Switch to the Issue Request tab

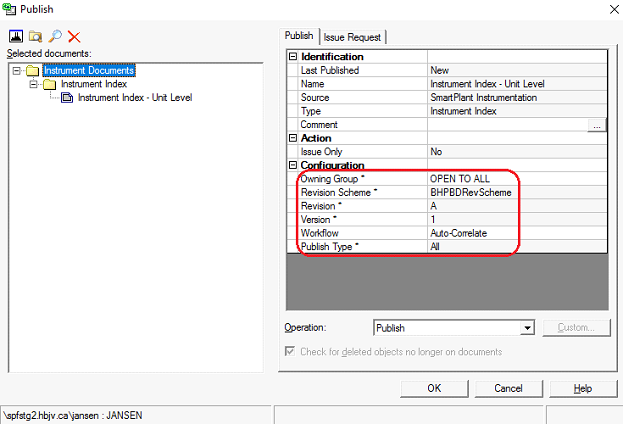[x=352, y=37]
